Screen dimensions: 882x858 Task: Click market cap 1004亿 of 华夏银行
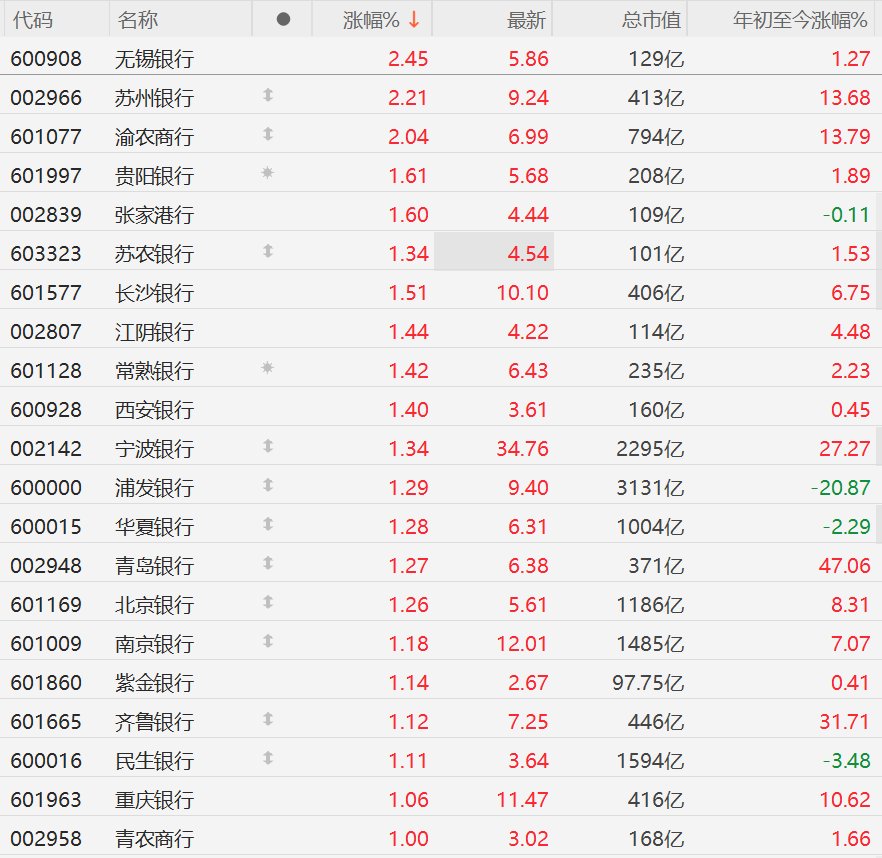point(650,527)
